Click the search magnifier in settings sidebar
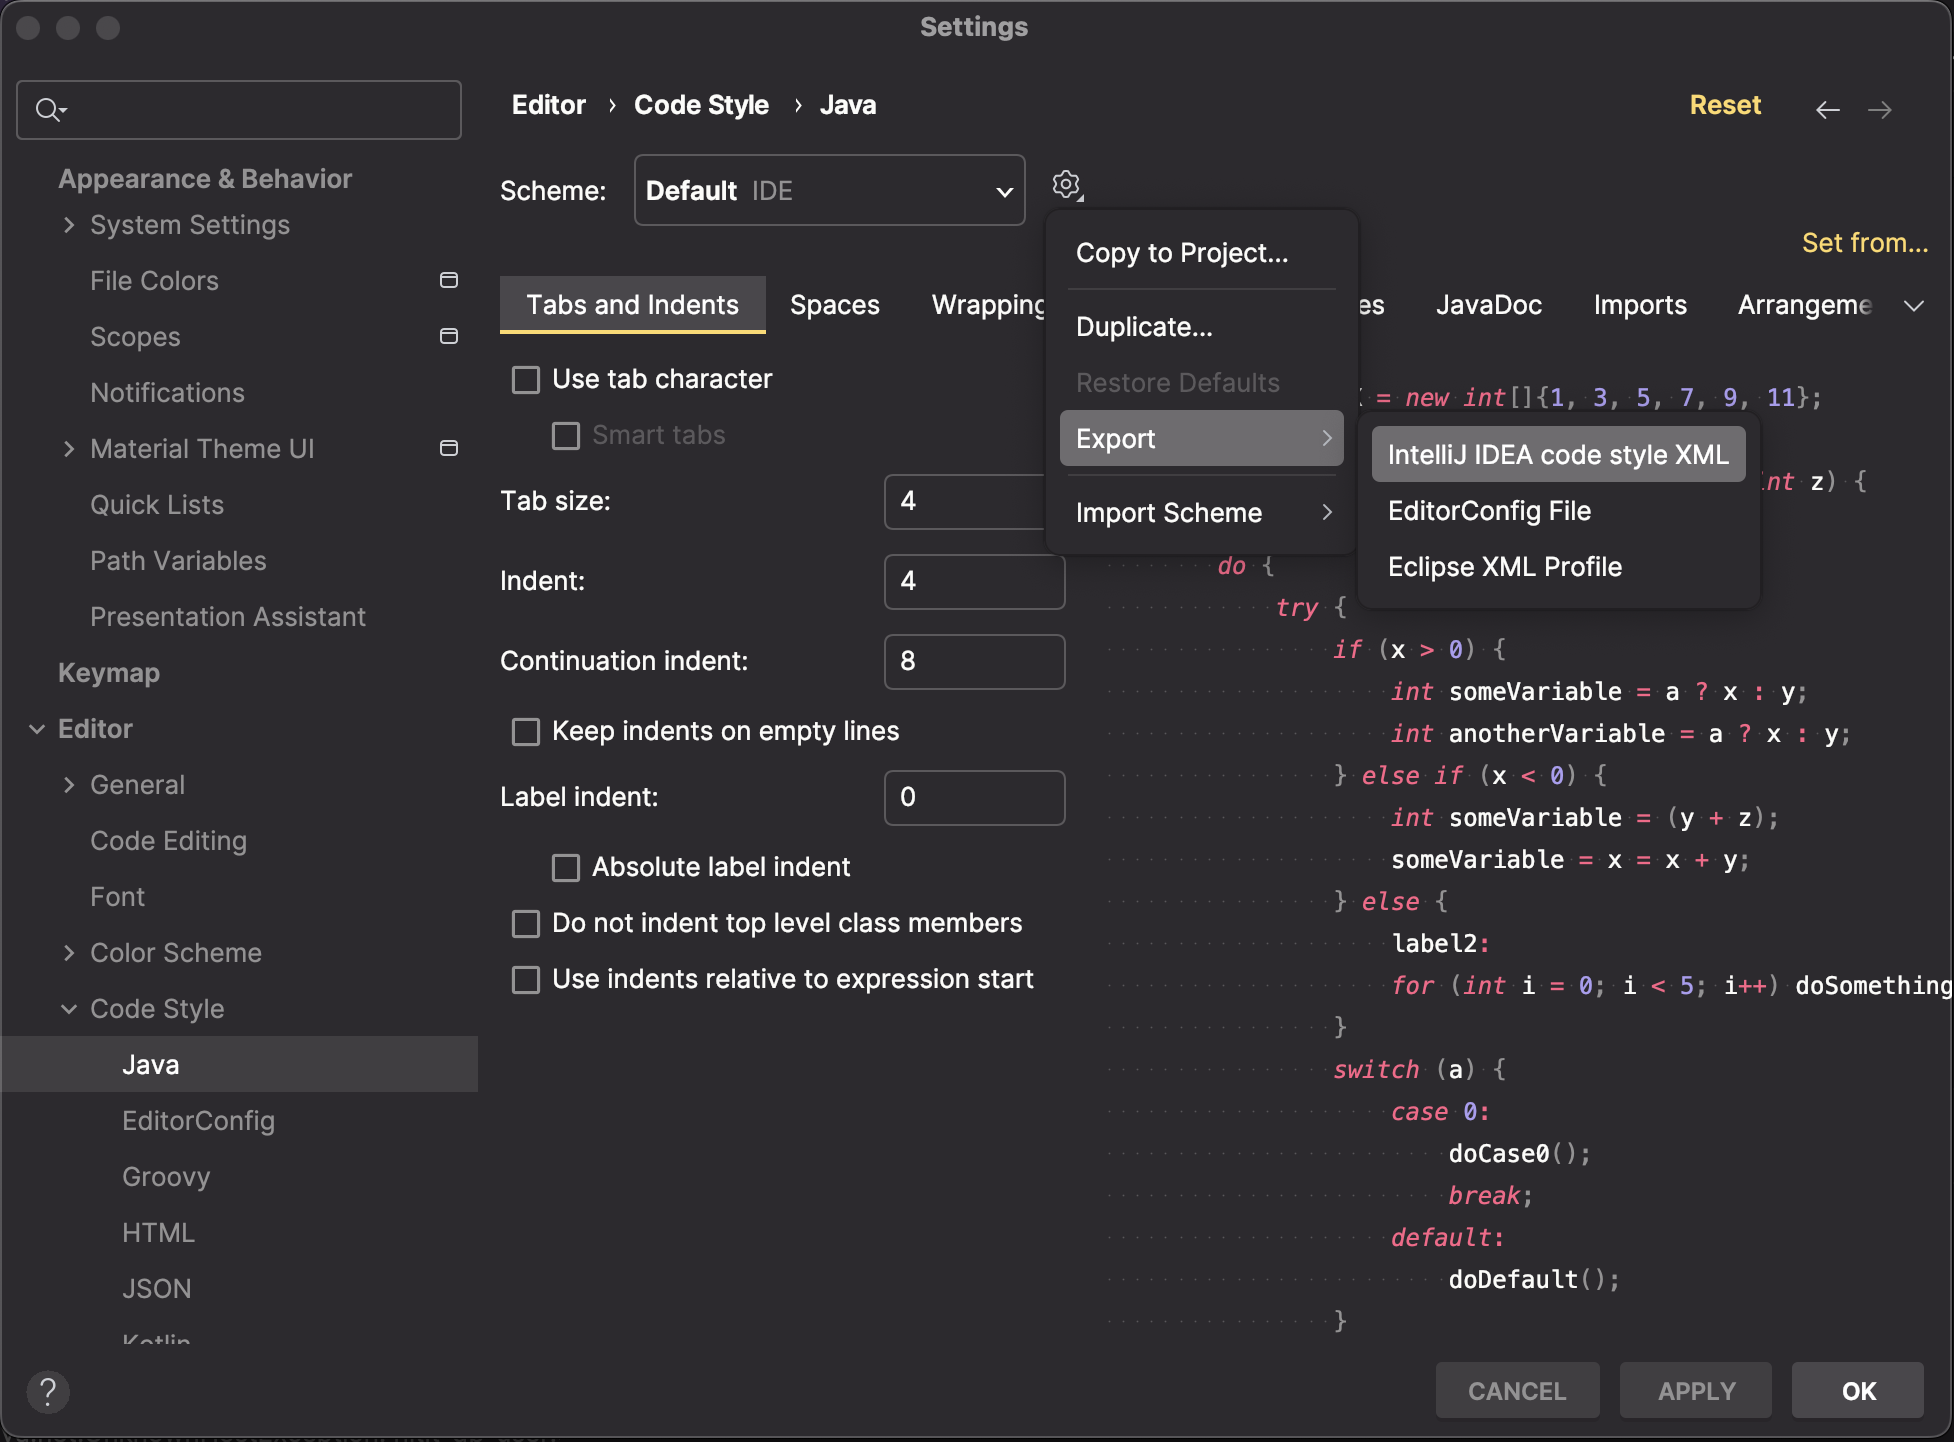Image resolution: width=1954 pixels, height=1442 pixels. (50, 110)
